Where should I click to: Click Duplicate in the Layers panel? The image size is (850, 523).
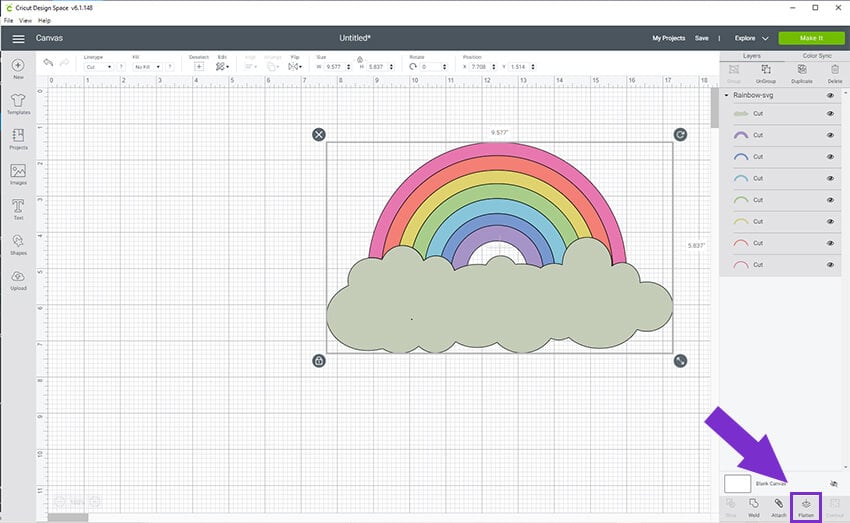[801, 73]
